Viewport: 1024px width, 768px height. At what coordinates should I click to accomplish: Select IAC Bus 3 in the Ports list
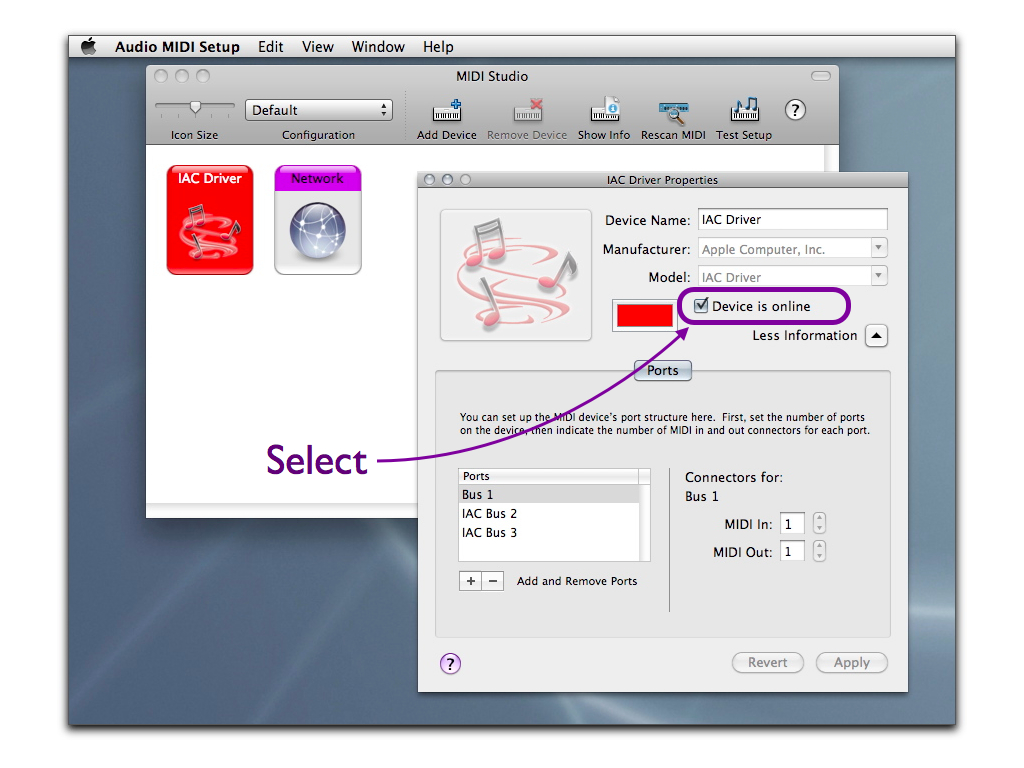[549, 532]
